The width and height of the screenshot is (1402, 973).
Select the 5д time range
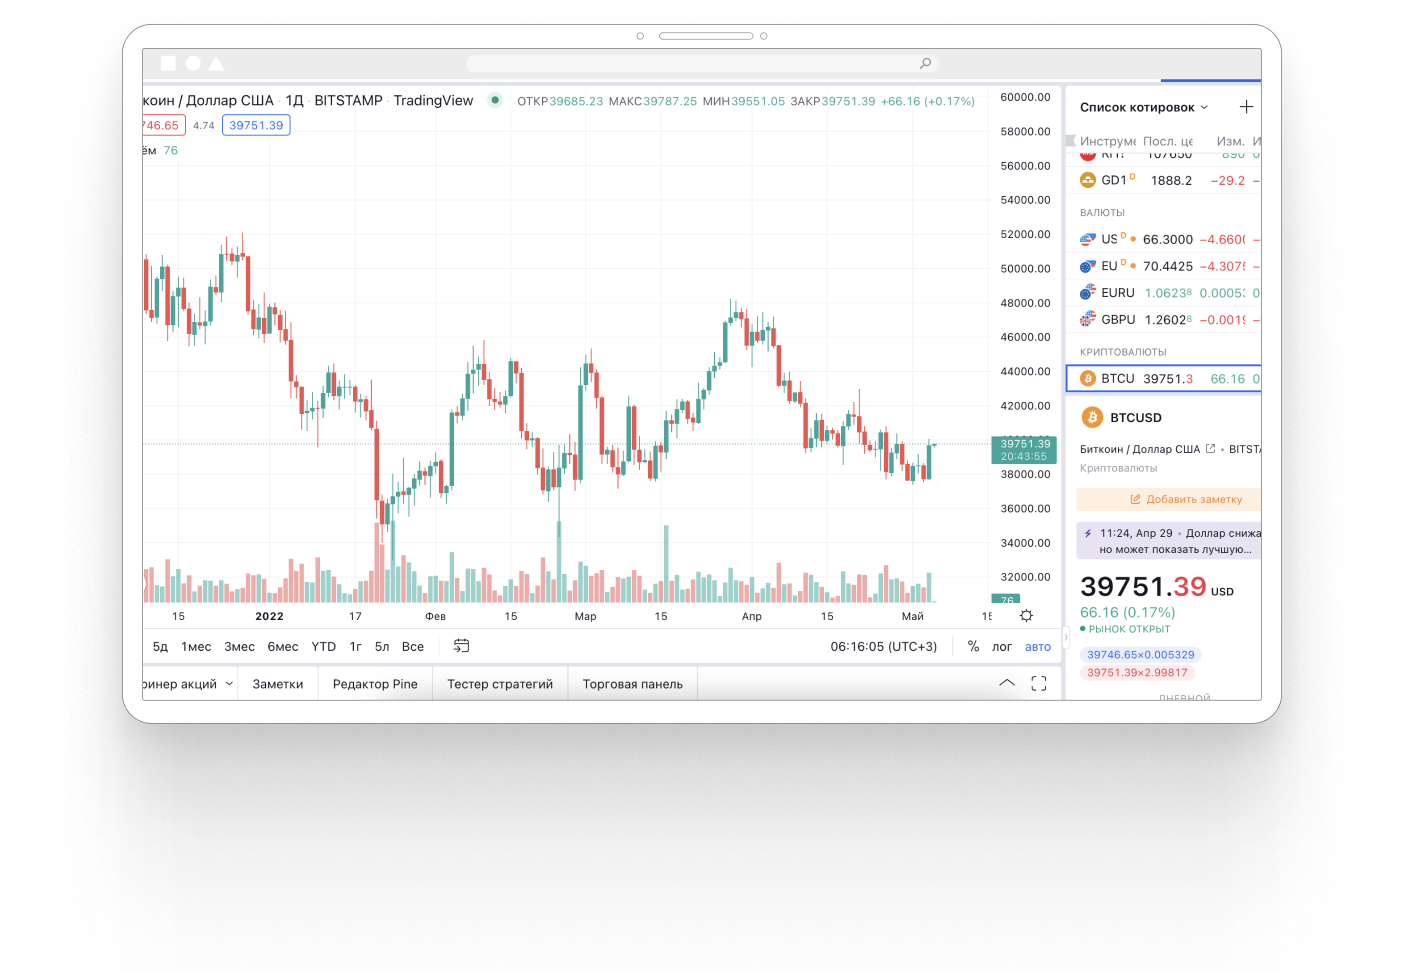point(160,647)
